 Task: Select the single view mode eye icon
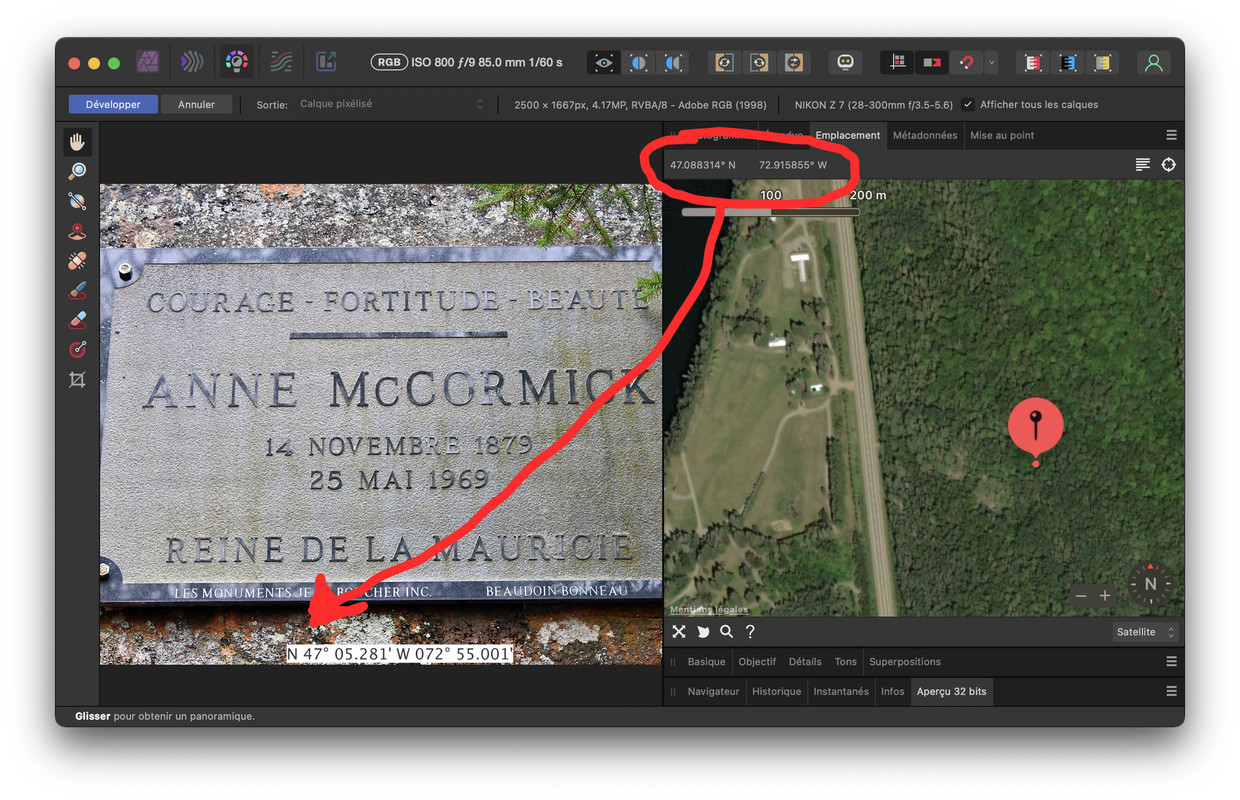pyautogui.click(x=603, y=62)
